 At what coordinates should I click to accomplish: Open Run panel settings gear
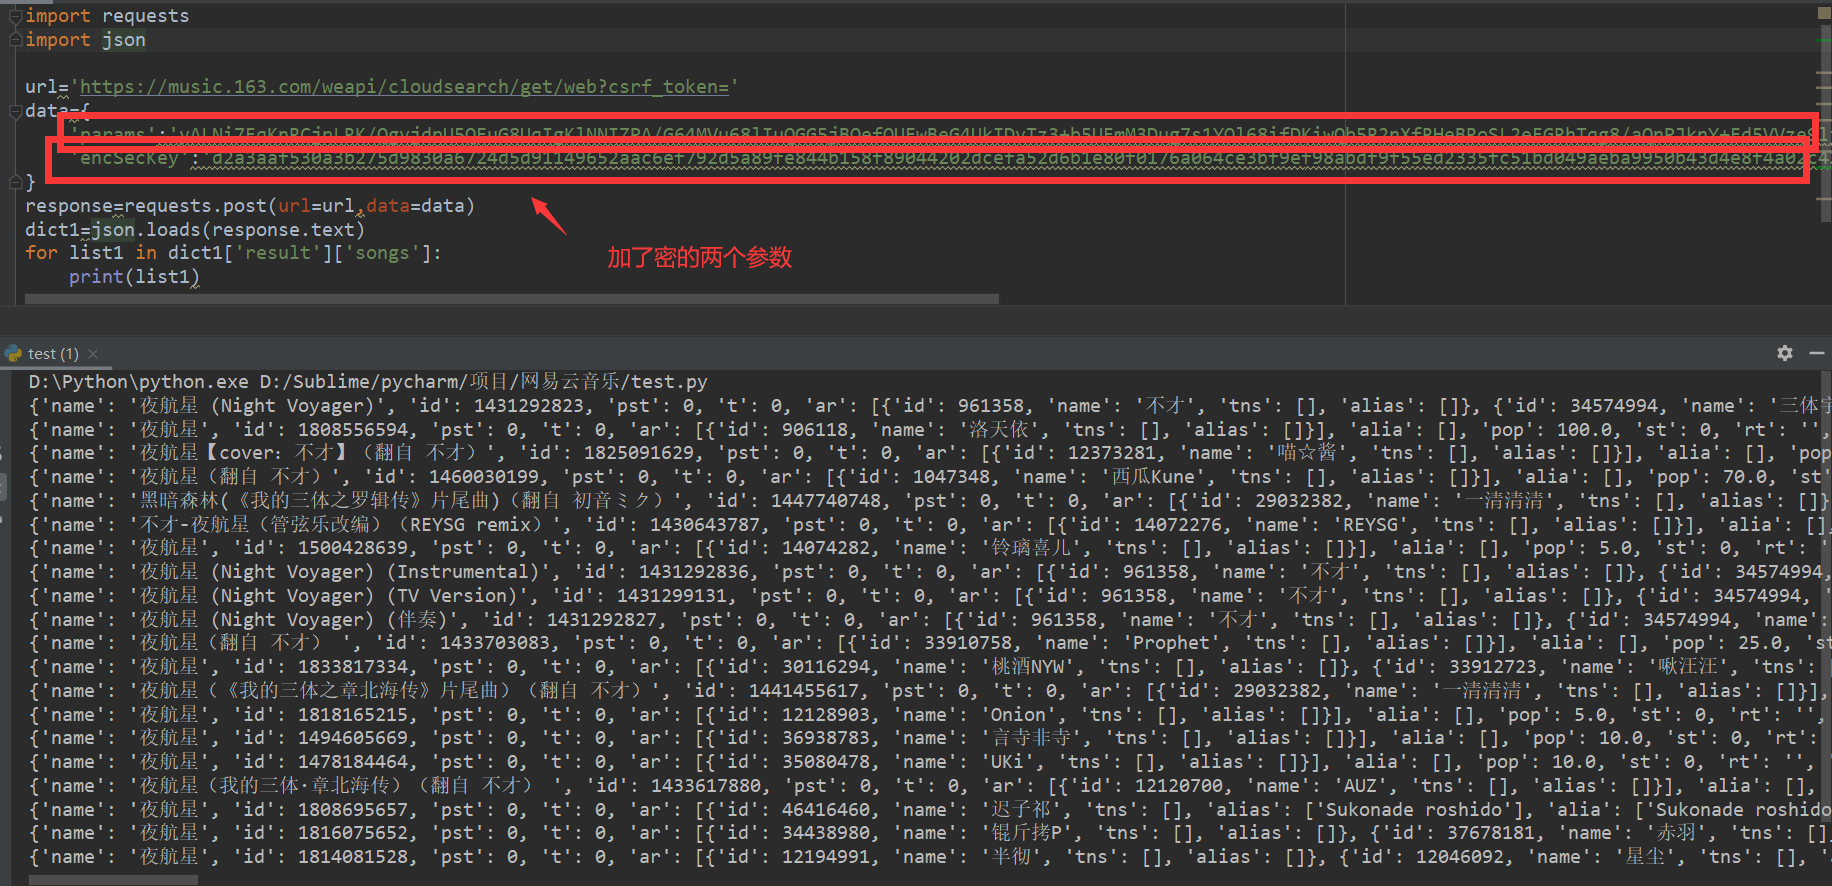[1785, 353]
